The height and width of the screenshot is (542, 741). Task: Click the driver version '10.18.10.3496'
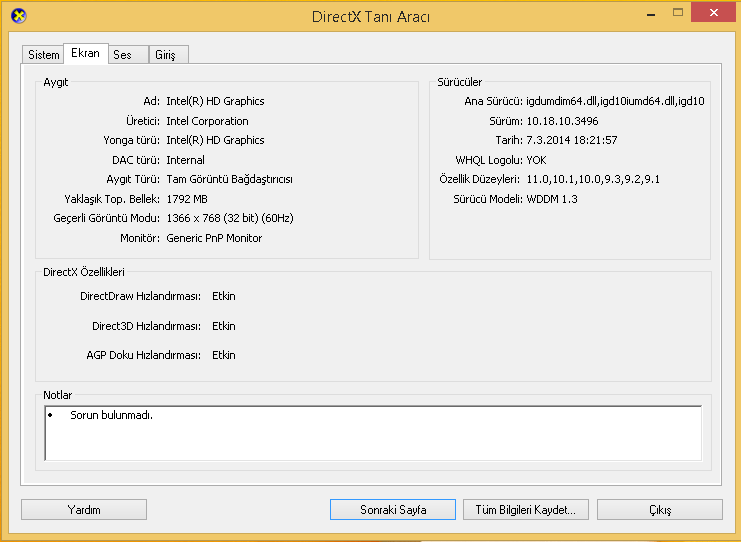tap(562, 121)
